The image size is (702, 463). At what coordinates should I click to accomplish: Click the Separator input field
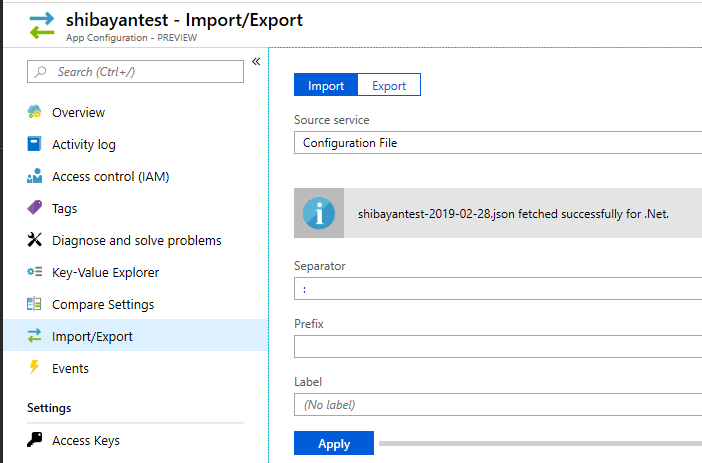tap(498, 289)
